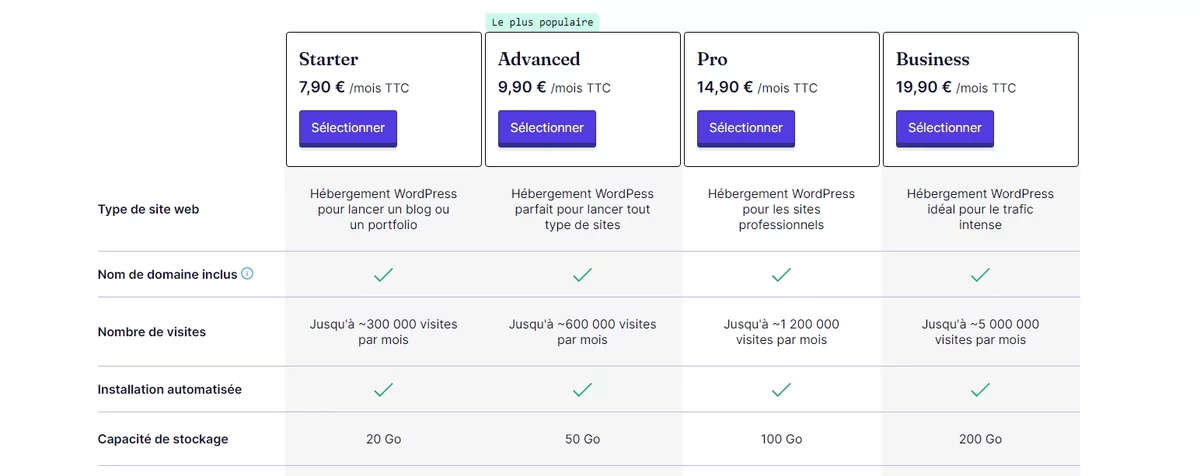This screenshot has width=1200, height=476.
Task: Click the Pro domain included checkmark
Action: coord(781,274)
